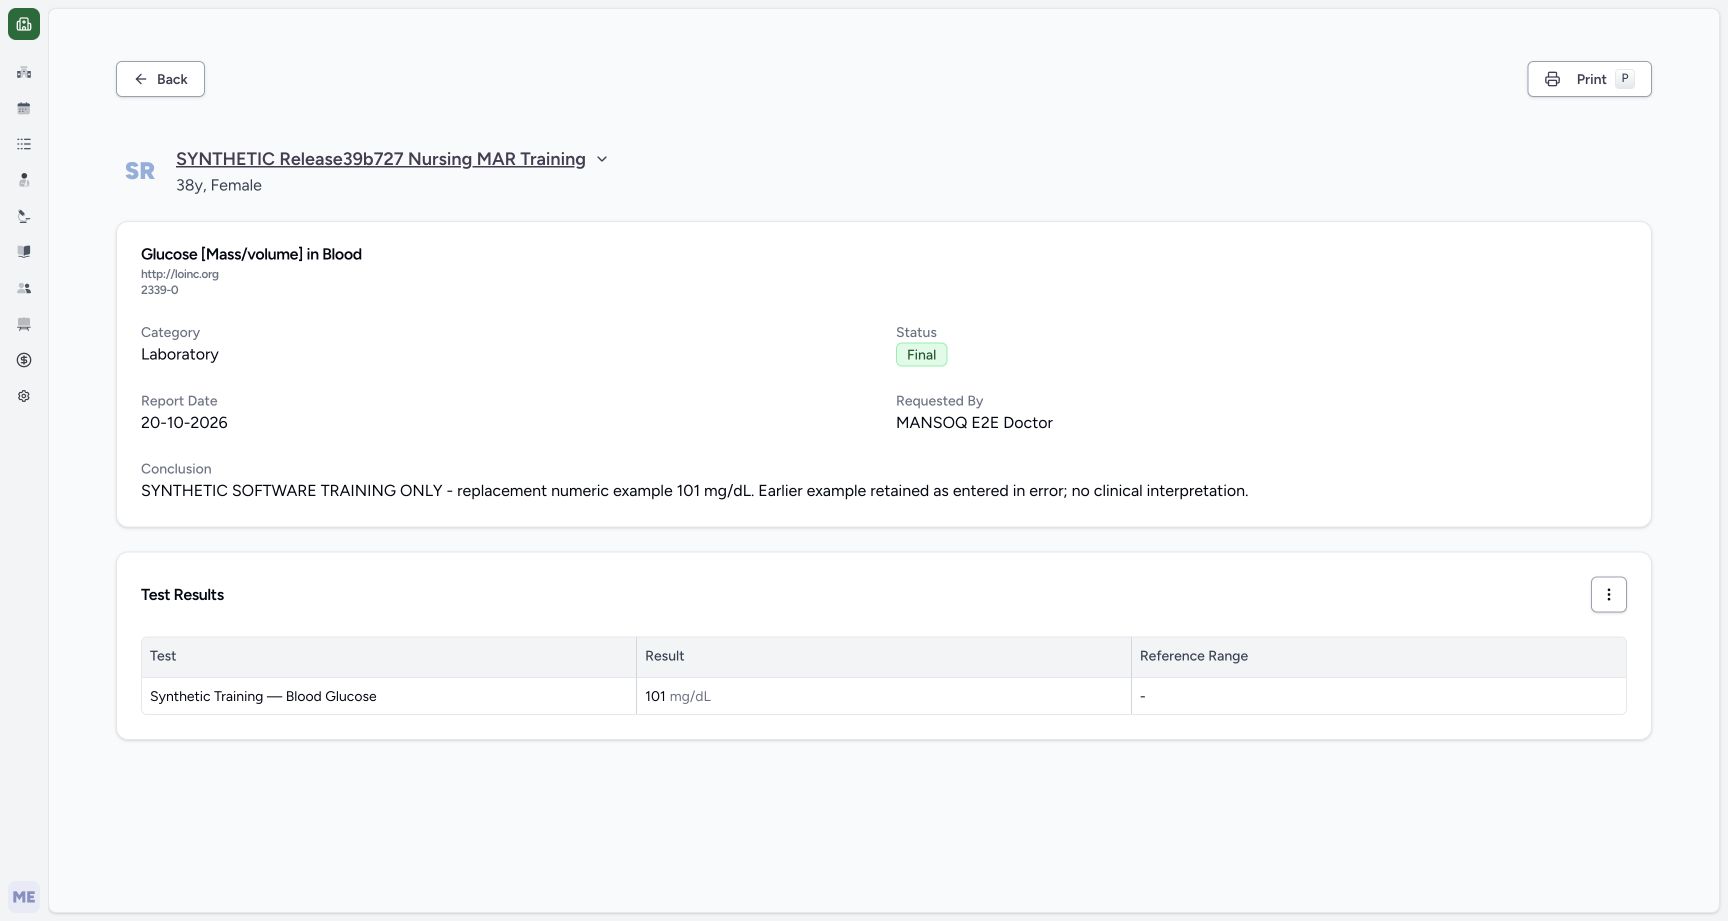Open the calendar appointments sidebar icon

coord(24,108)
